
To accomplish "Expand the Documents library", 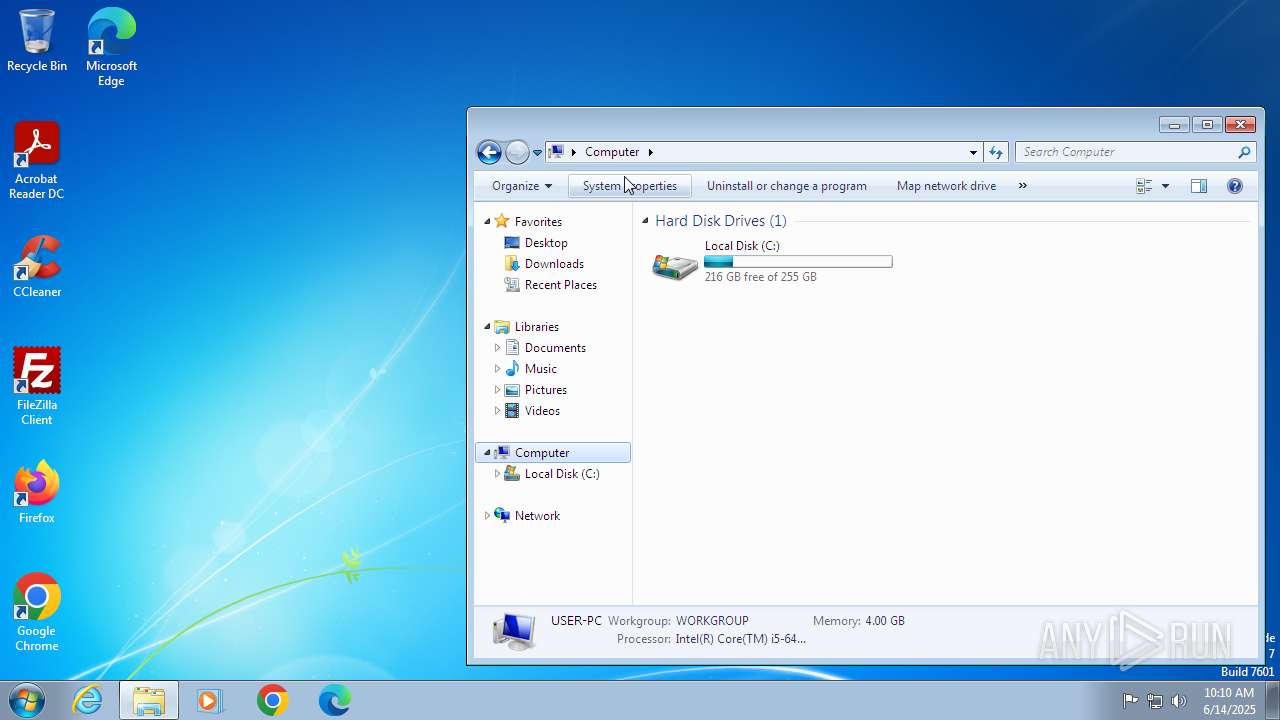I will coord(497,348).
